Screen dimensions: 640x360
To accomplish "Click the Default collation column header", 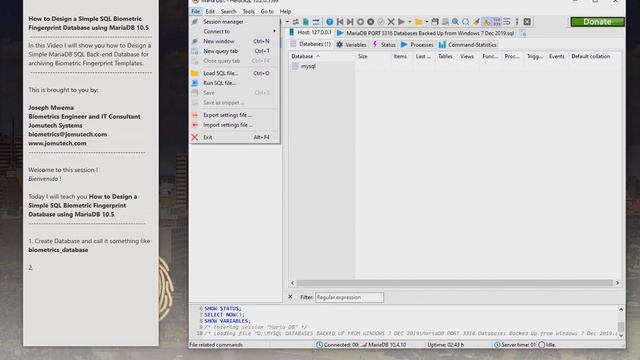I will [591, 56].
